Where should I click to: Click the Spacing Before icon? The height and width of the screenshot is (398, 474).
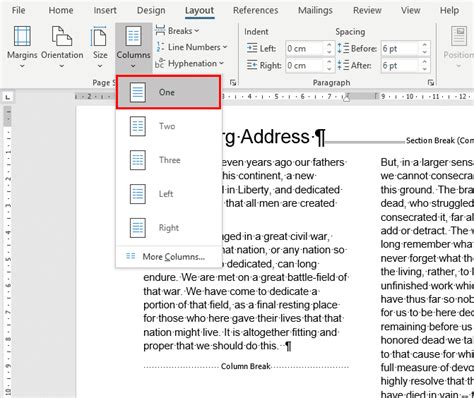point(343,48)
